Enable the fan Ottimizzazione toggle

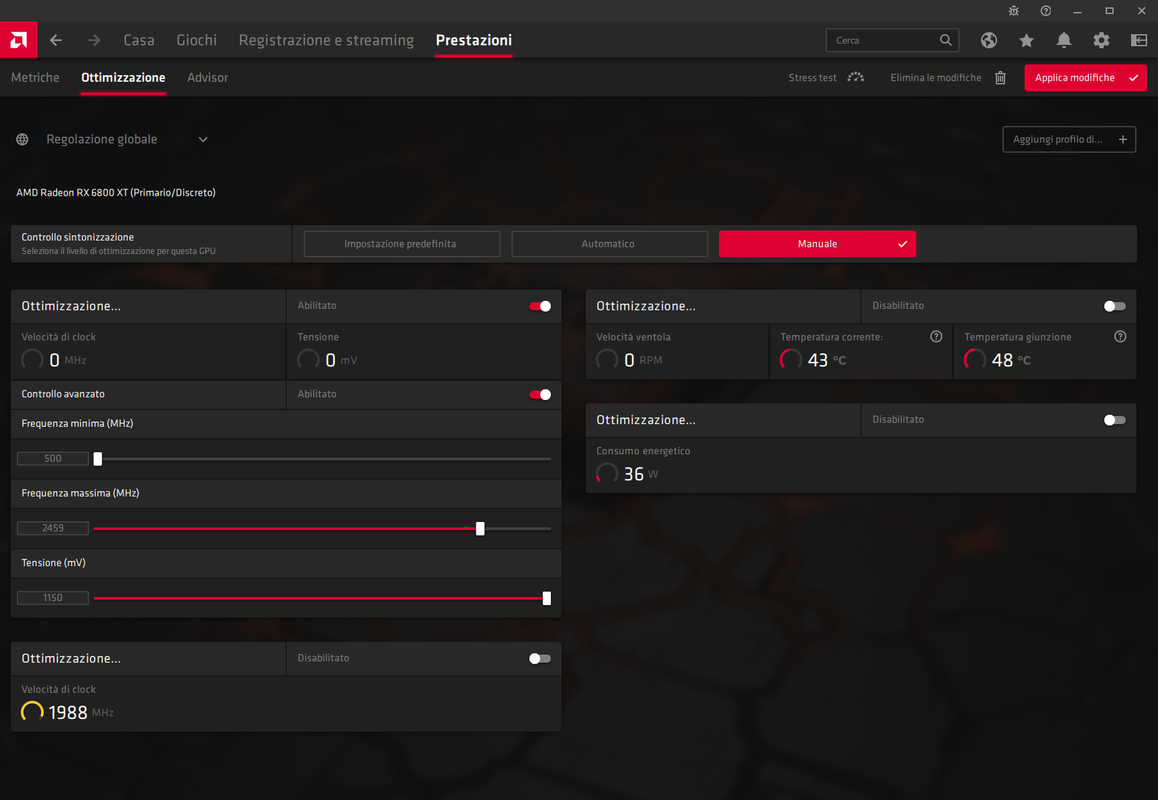pos(1114,306)
